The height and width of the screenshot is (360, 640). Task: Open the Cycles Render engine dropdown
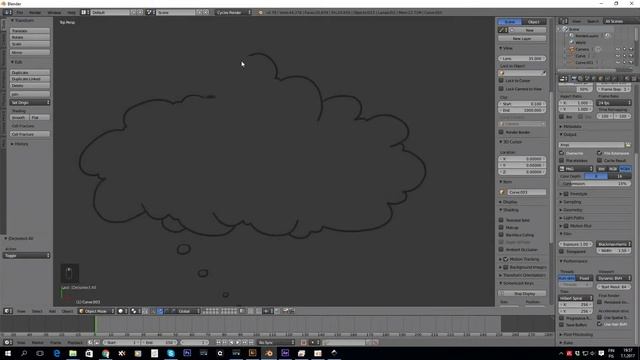pyautogui.click(x=233, y=13)
